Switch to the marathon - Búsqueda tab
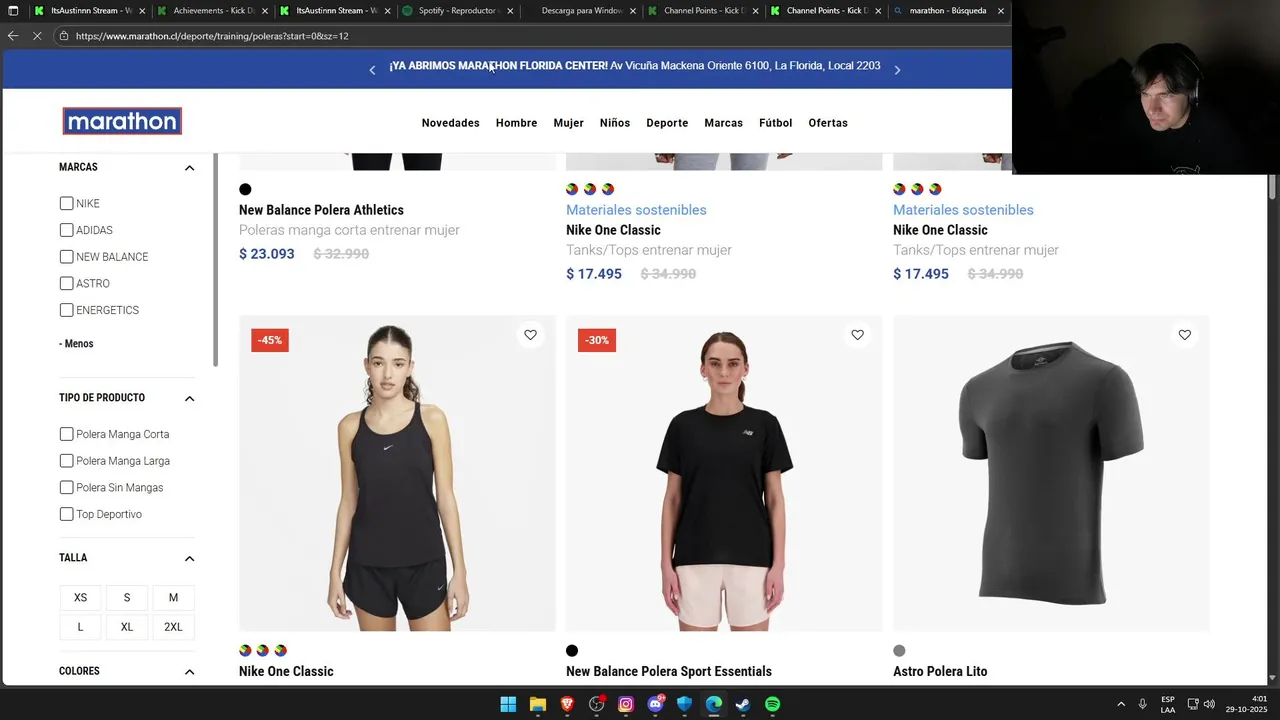1280x720 pixels. click(x=948, y=11)
